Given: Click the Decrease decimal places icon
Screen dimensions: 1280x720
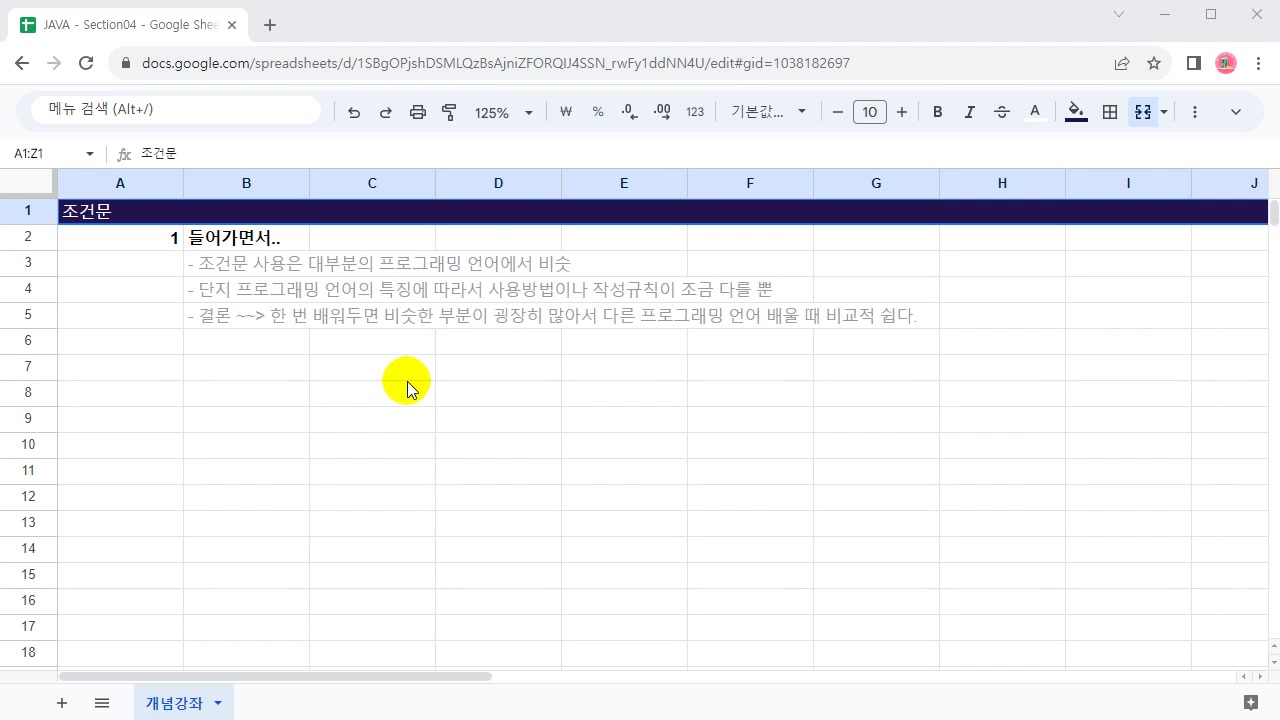Looking at the screenshot, I should [629, 112].
